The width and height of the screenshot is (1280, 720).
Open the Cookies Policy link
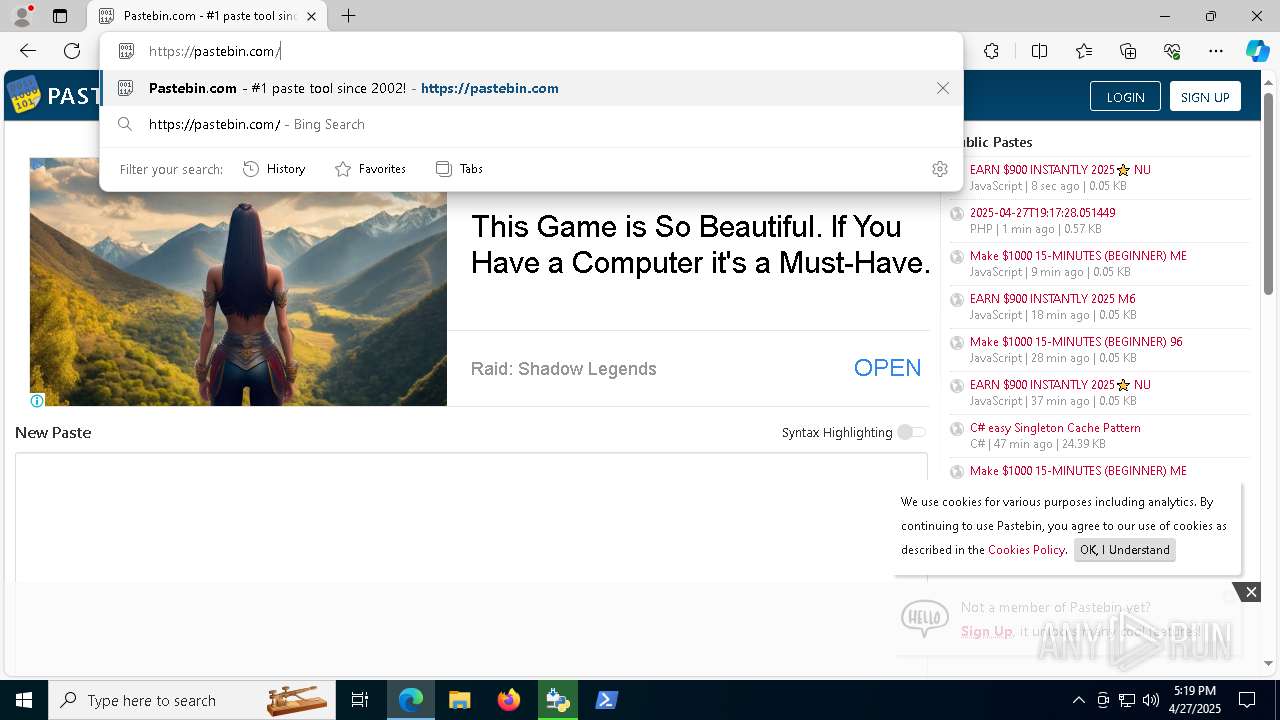[1026, 550]
